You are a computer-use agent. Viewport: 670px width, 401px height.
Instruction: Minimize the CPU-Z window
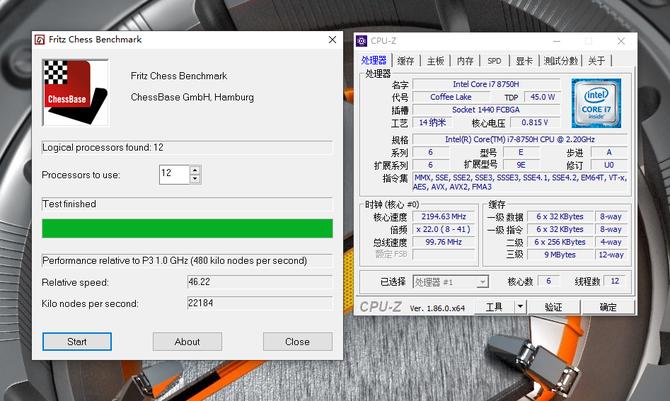click(x=556, y=41)
